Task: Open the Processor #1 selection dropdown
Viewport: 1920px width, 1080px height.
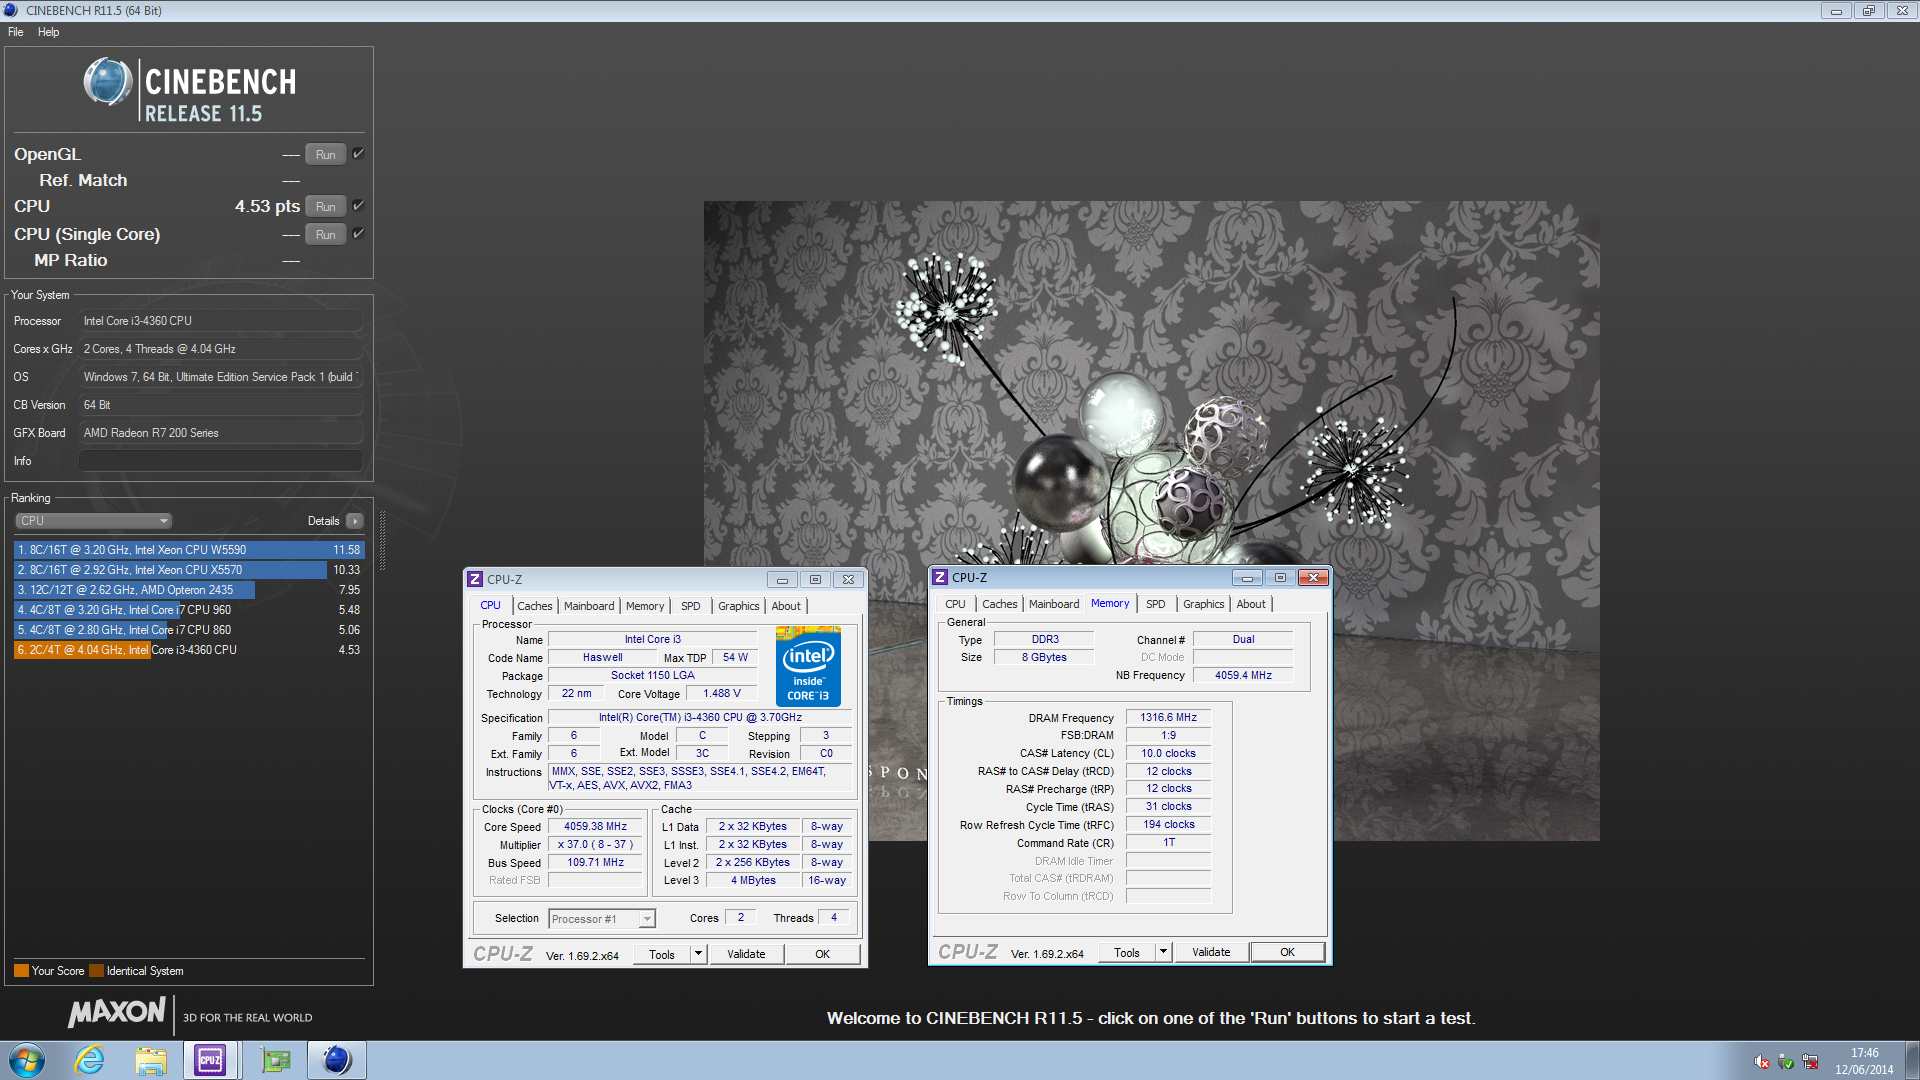Action: 602,919
